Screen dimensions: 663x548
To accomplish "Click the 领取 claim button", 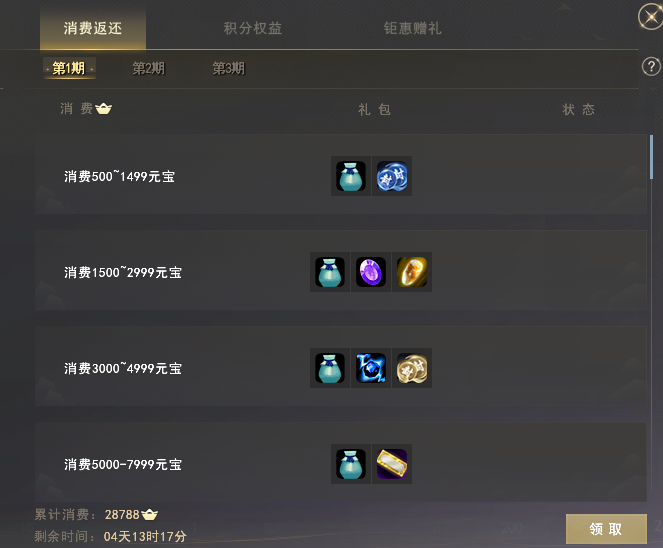I will pyautogui.click(x=606, y=529).
